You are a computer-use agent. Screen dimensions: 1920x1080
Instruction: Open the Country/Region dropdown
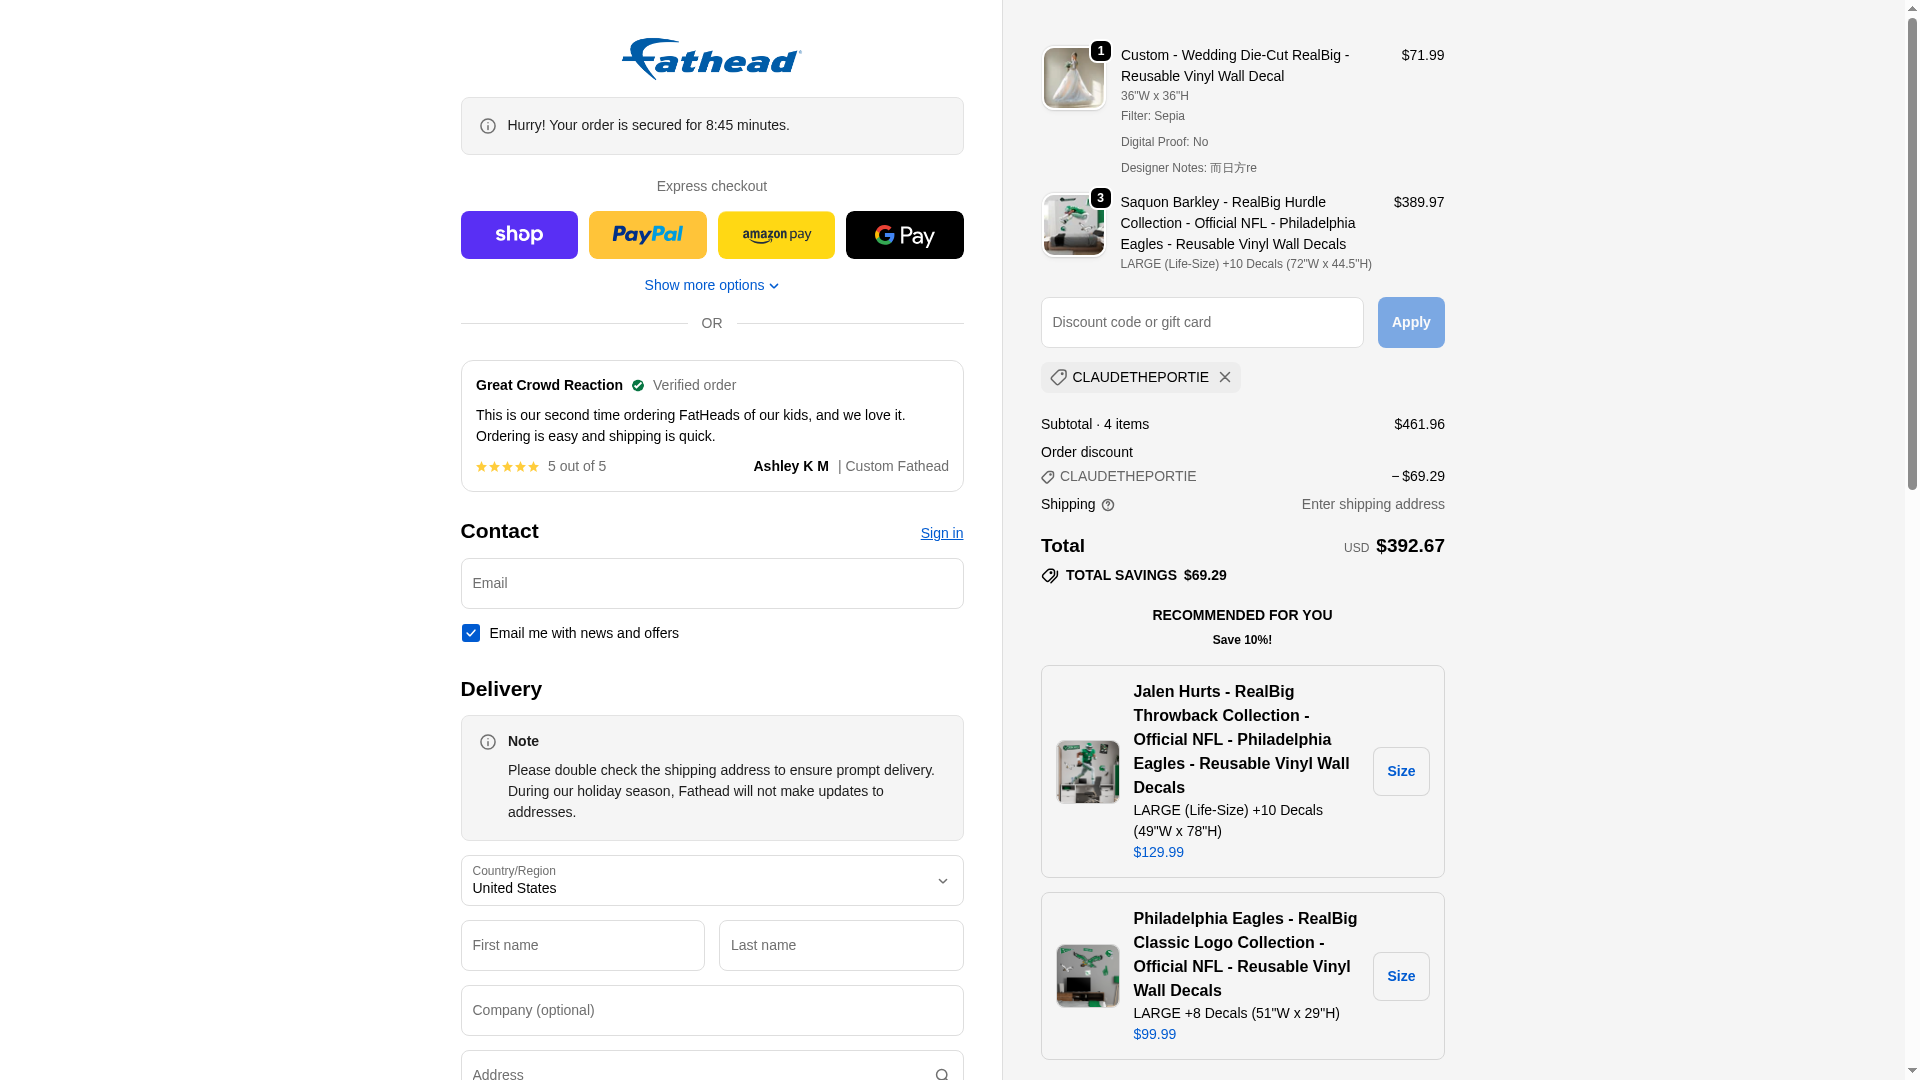pos(712,880)
